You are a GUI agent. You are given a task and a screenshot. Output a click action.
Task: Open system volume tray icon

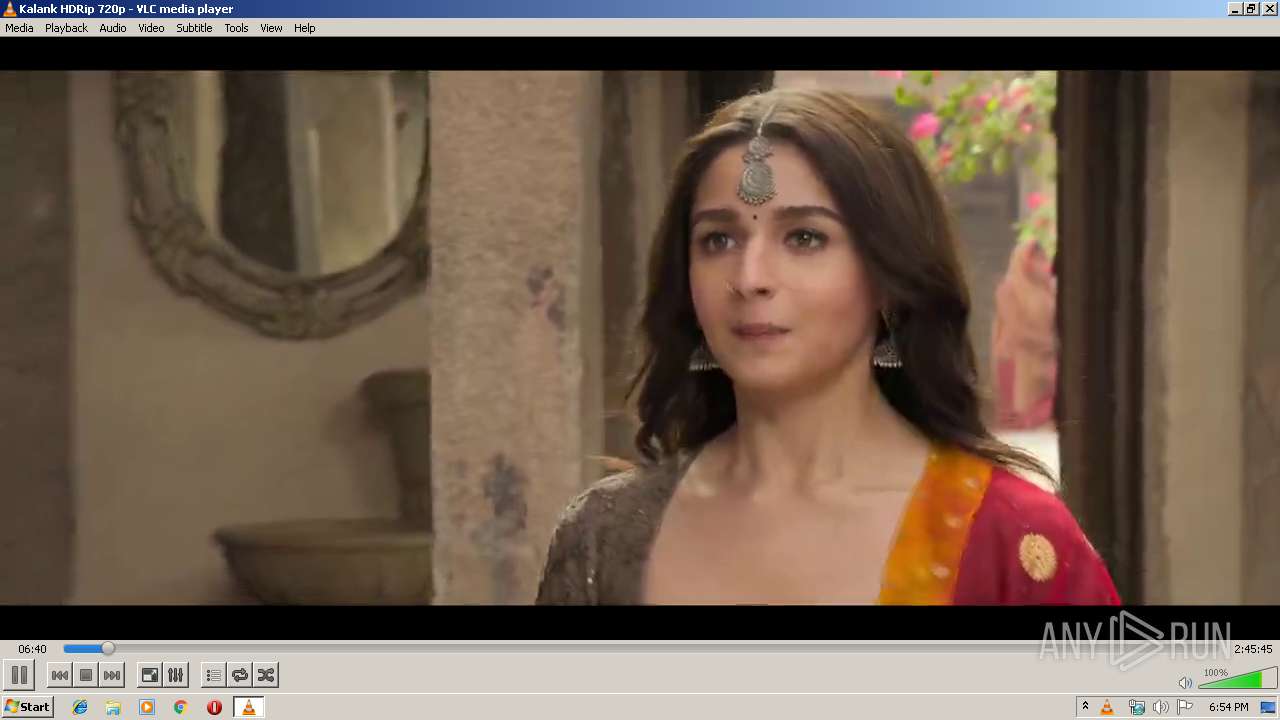point(1160,707)
